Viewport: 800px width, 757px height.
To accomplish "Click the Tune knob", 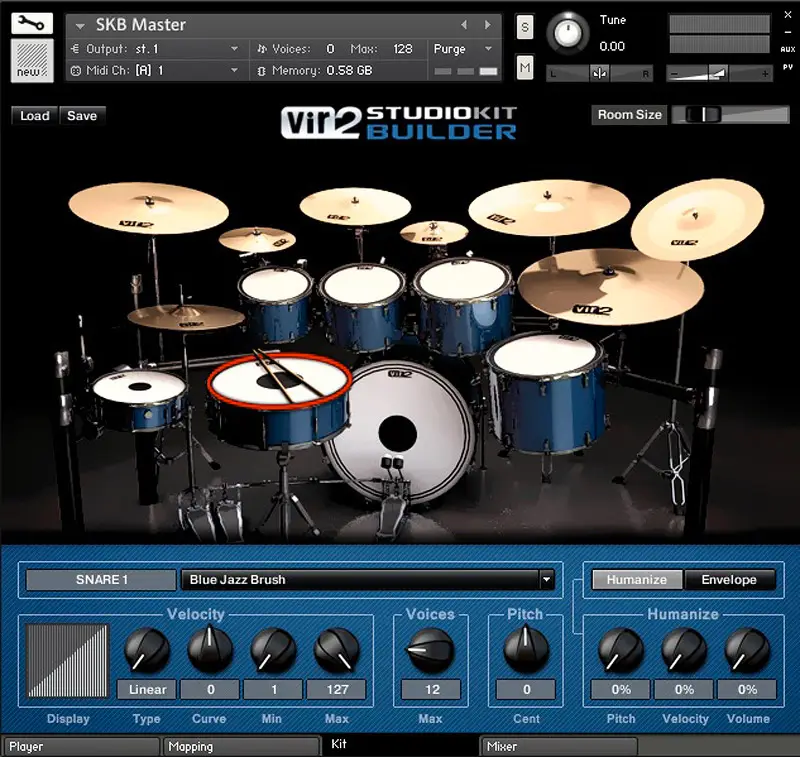I will (x=568, y=34).
